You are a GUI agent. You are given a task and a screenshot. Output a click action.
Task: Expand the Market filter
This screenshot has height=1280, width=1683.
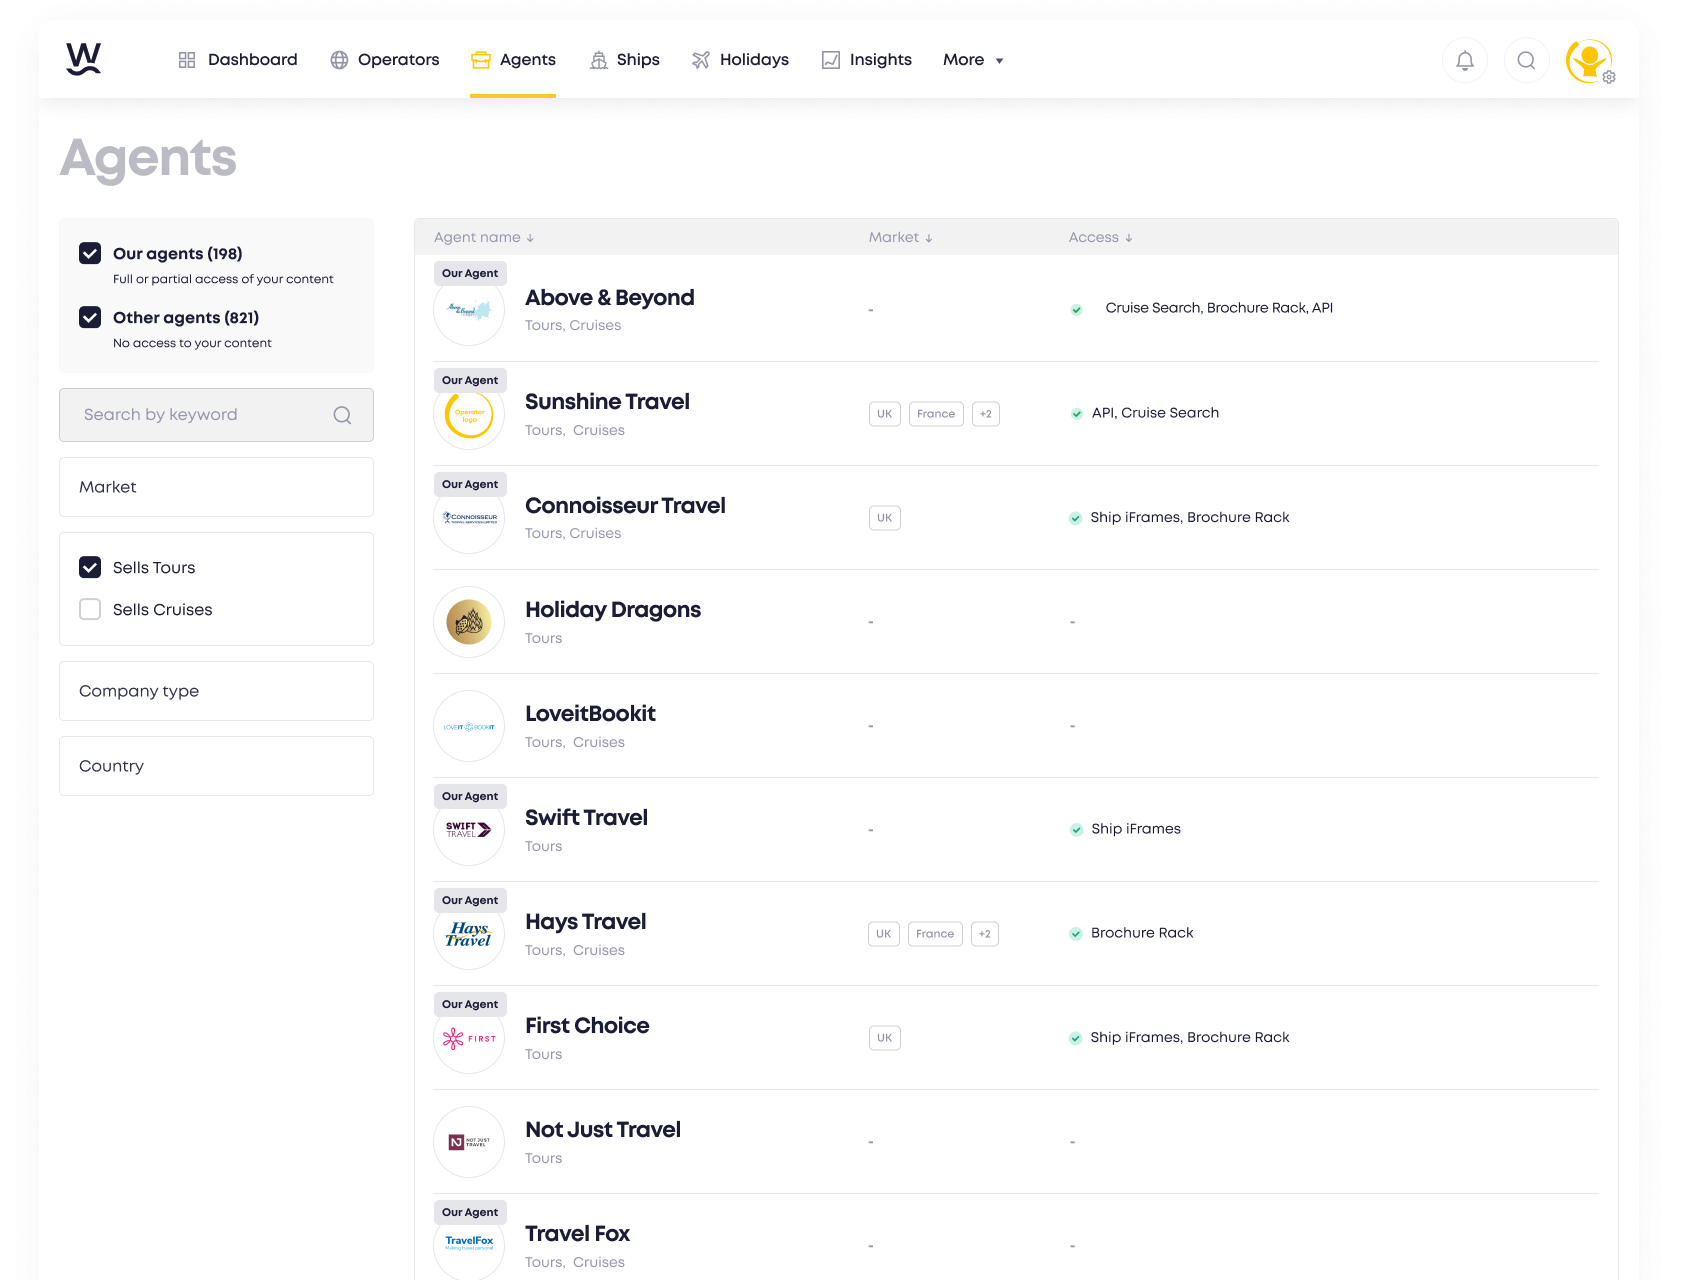216,487
